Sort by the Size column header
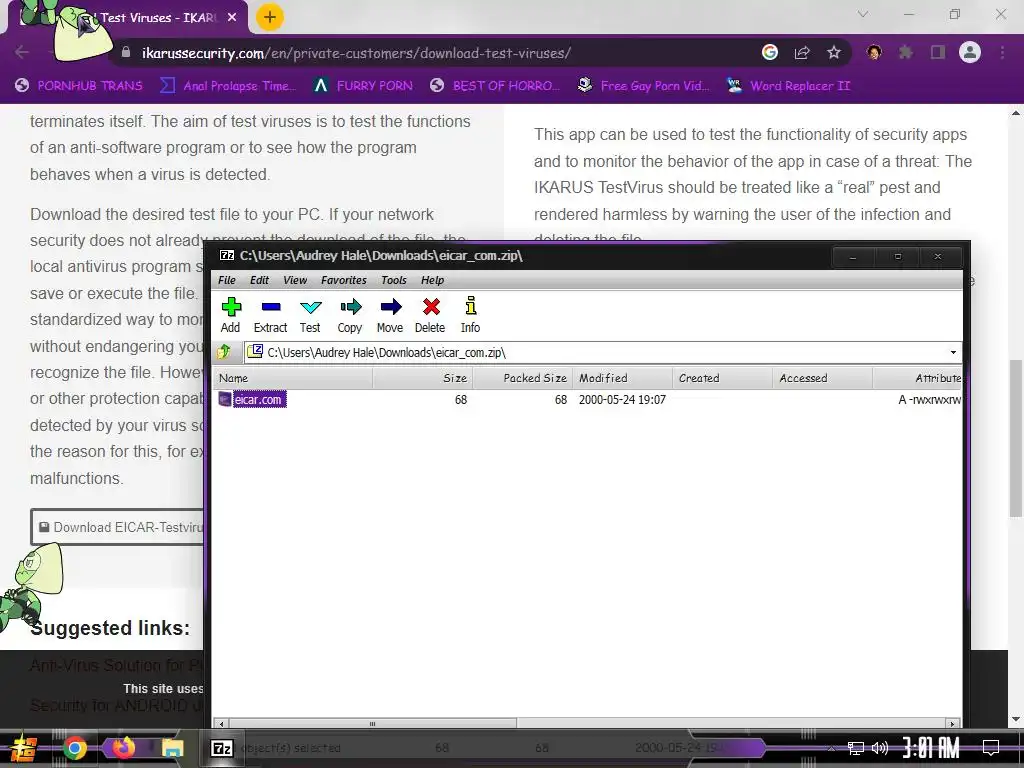The height and width of the screenshot is (768, 1024). (423, 378)
